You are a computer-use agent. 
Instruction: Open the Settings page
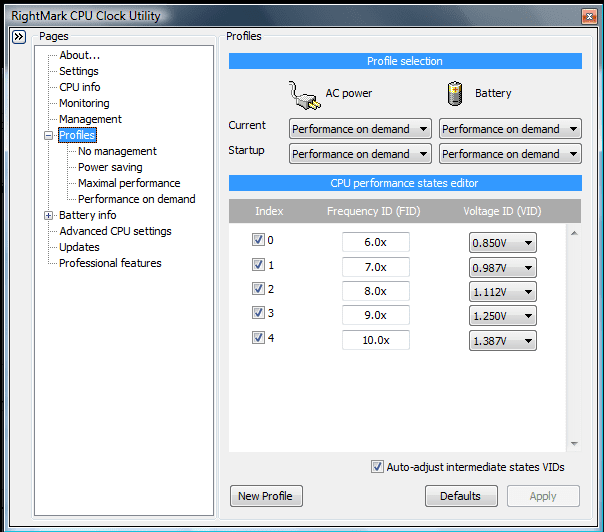click(79, 71)
